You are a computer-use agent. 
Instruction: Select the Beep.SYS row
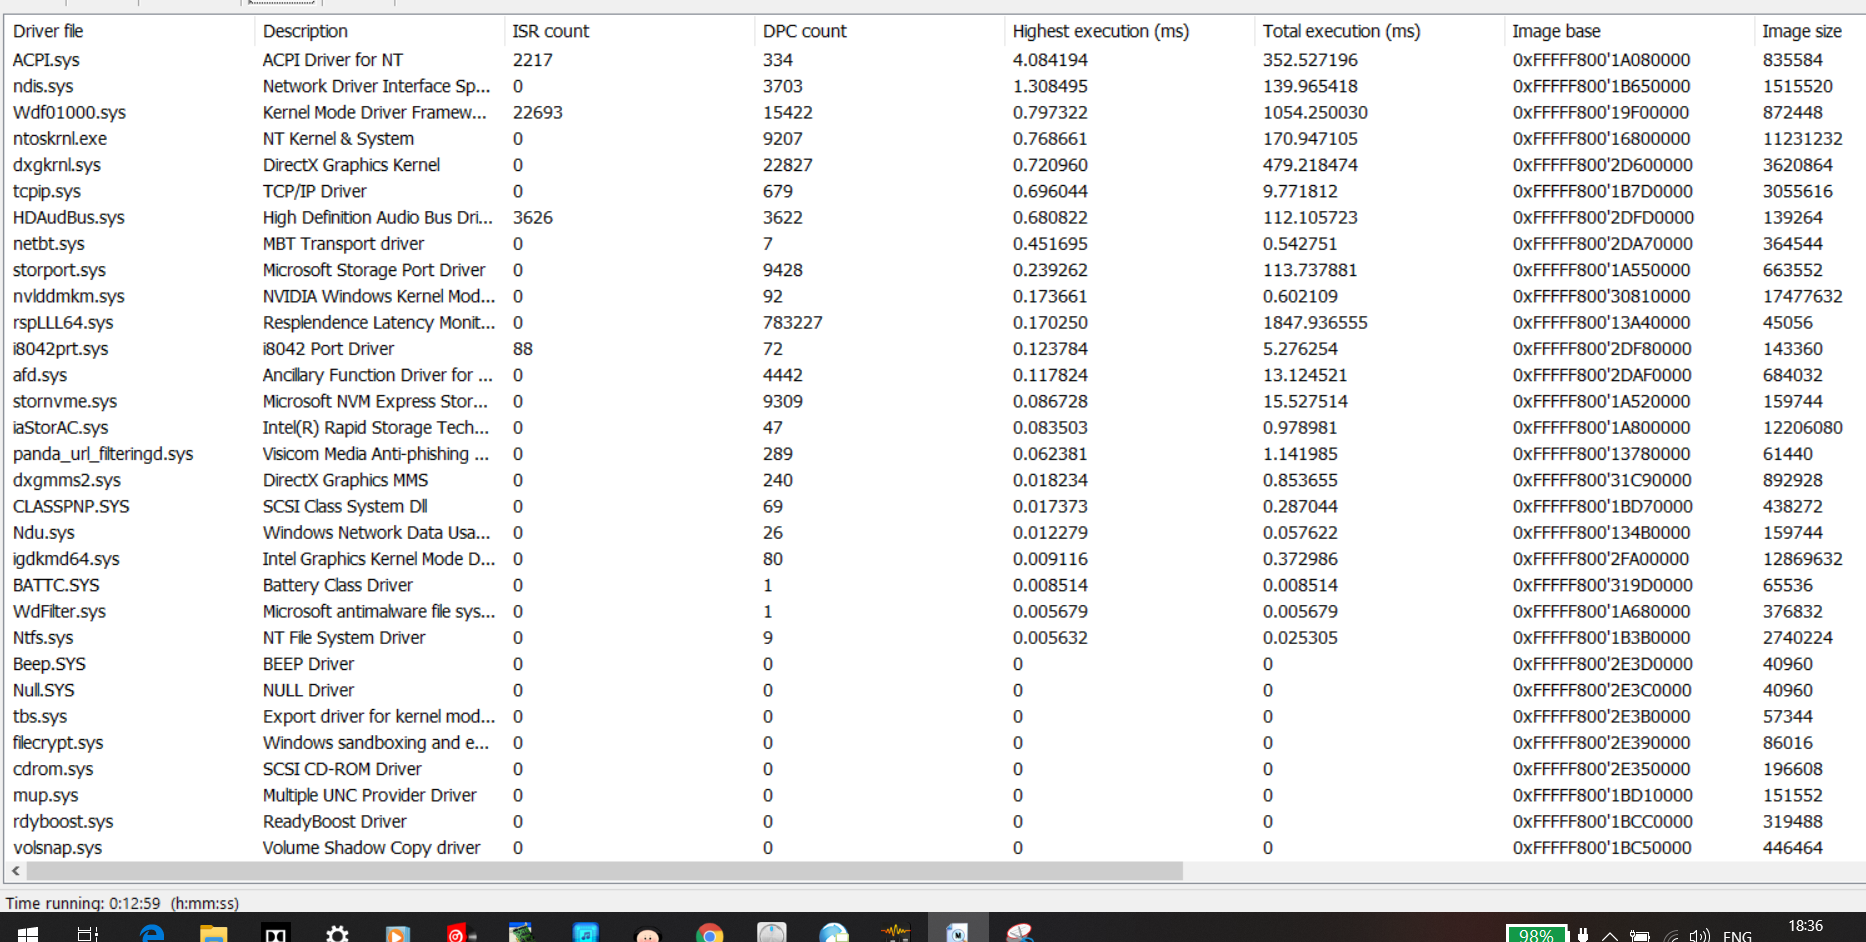(935, 663)
